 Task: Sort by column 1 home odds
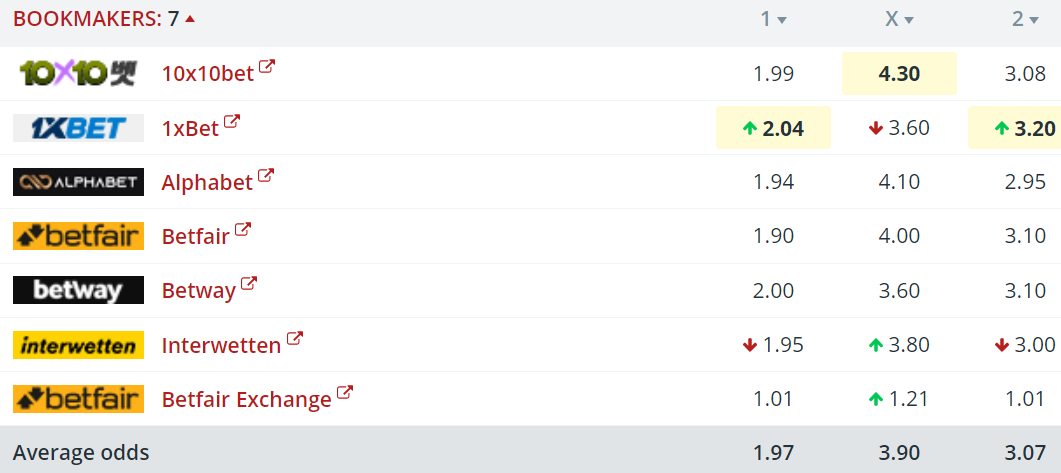point(773,20)
